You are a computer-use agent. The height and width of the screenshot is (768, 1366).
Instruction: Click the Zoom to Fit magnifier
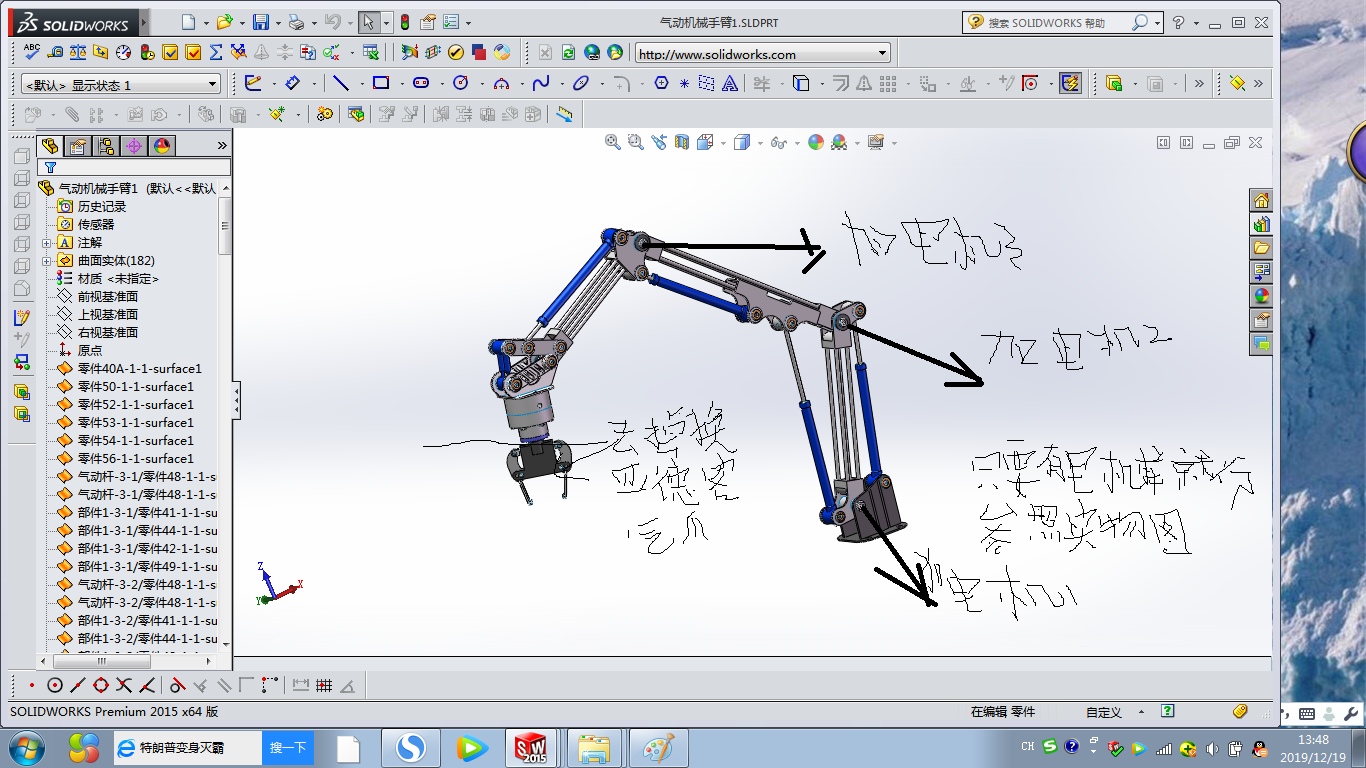click(x=613, y=143)
